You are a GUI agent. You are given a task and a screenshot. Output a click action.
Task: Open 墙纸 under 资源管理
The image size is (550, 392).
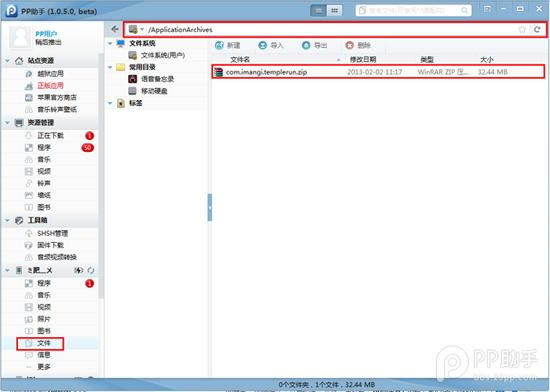(x=44, y=195)
